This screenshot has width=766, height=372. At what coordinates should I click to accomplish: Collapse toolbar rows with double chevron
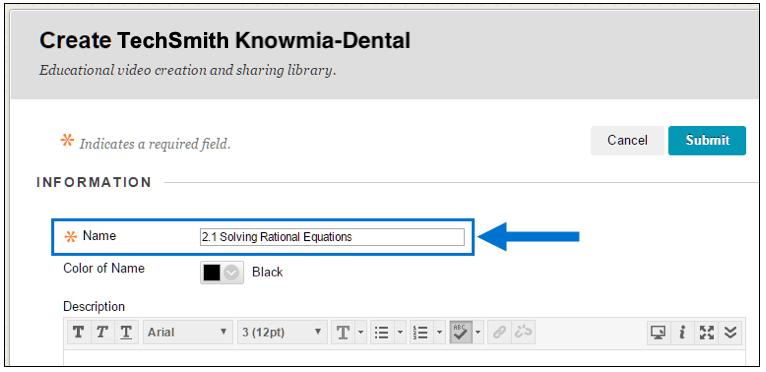(730, 333)
